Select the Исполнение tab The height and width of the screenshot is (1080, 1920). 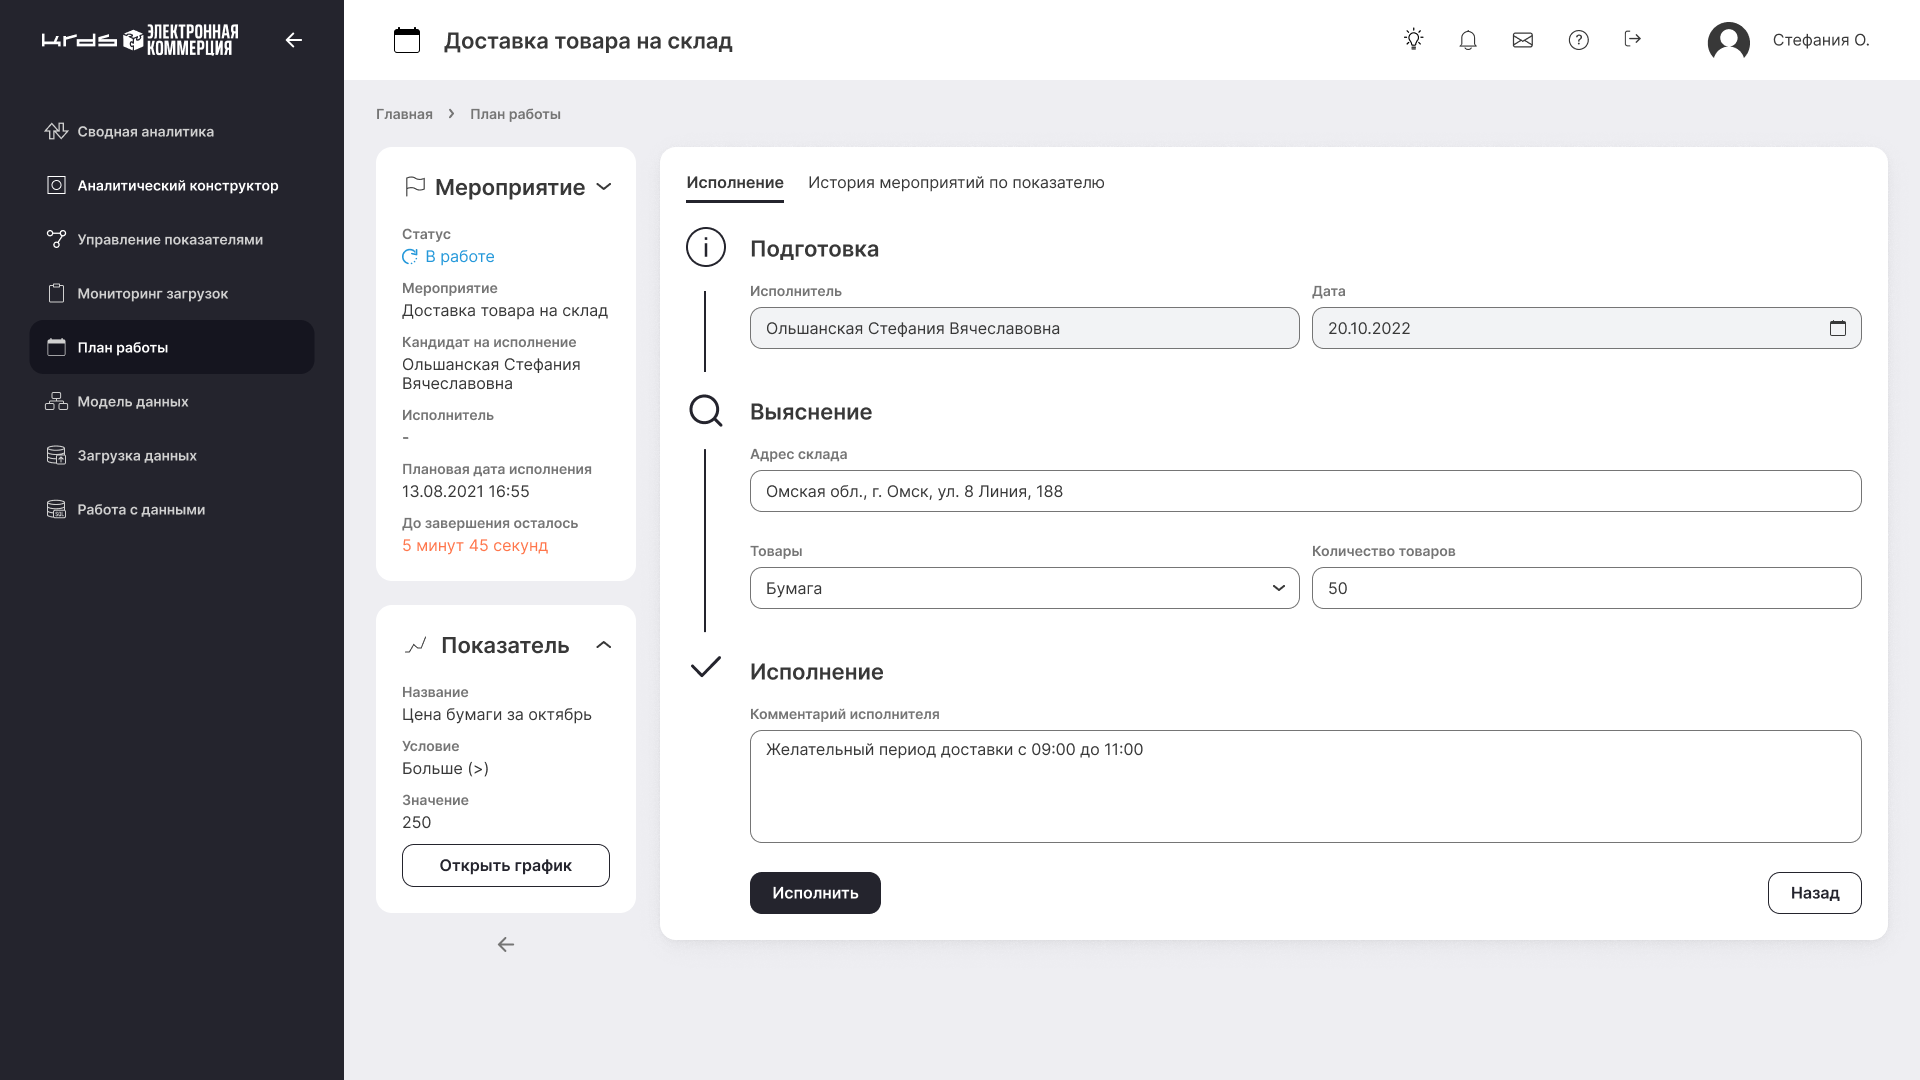(734, 183)
